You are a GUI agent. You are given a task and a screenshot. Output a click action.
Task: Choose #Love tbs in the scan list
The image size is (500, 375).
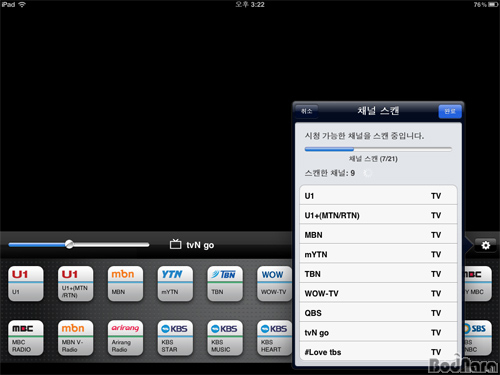coord(378,352)
